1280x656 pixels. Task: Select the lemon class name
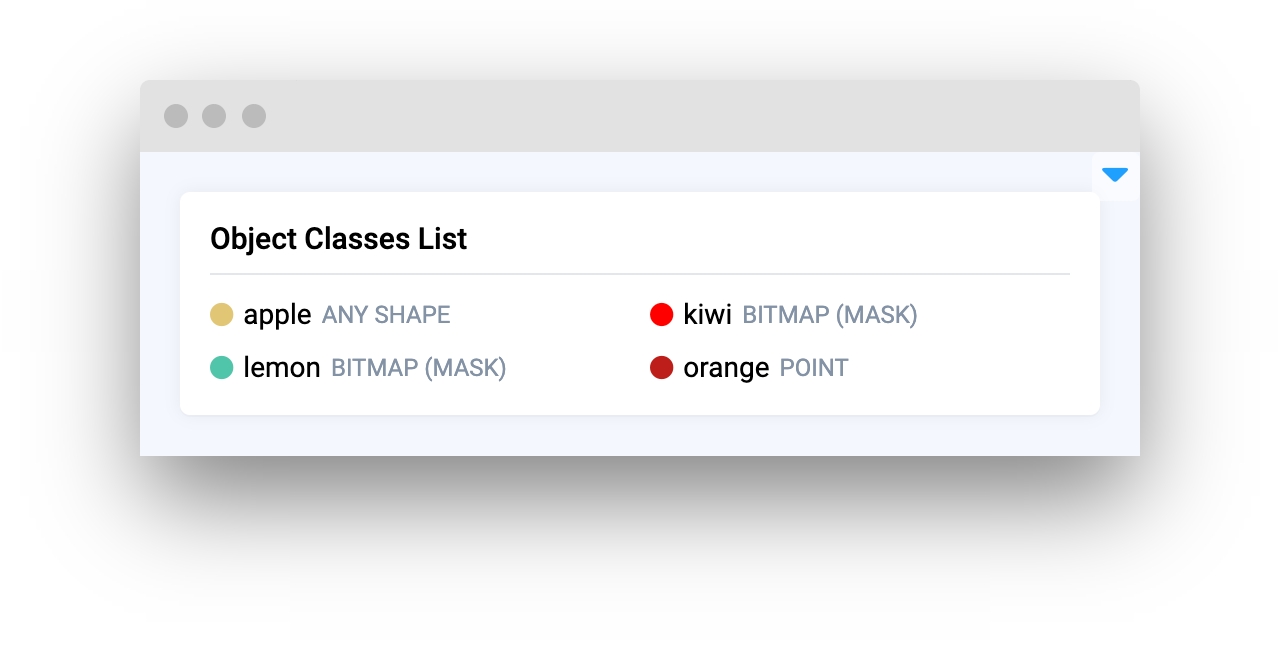(x=281, y=368)
